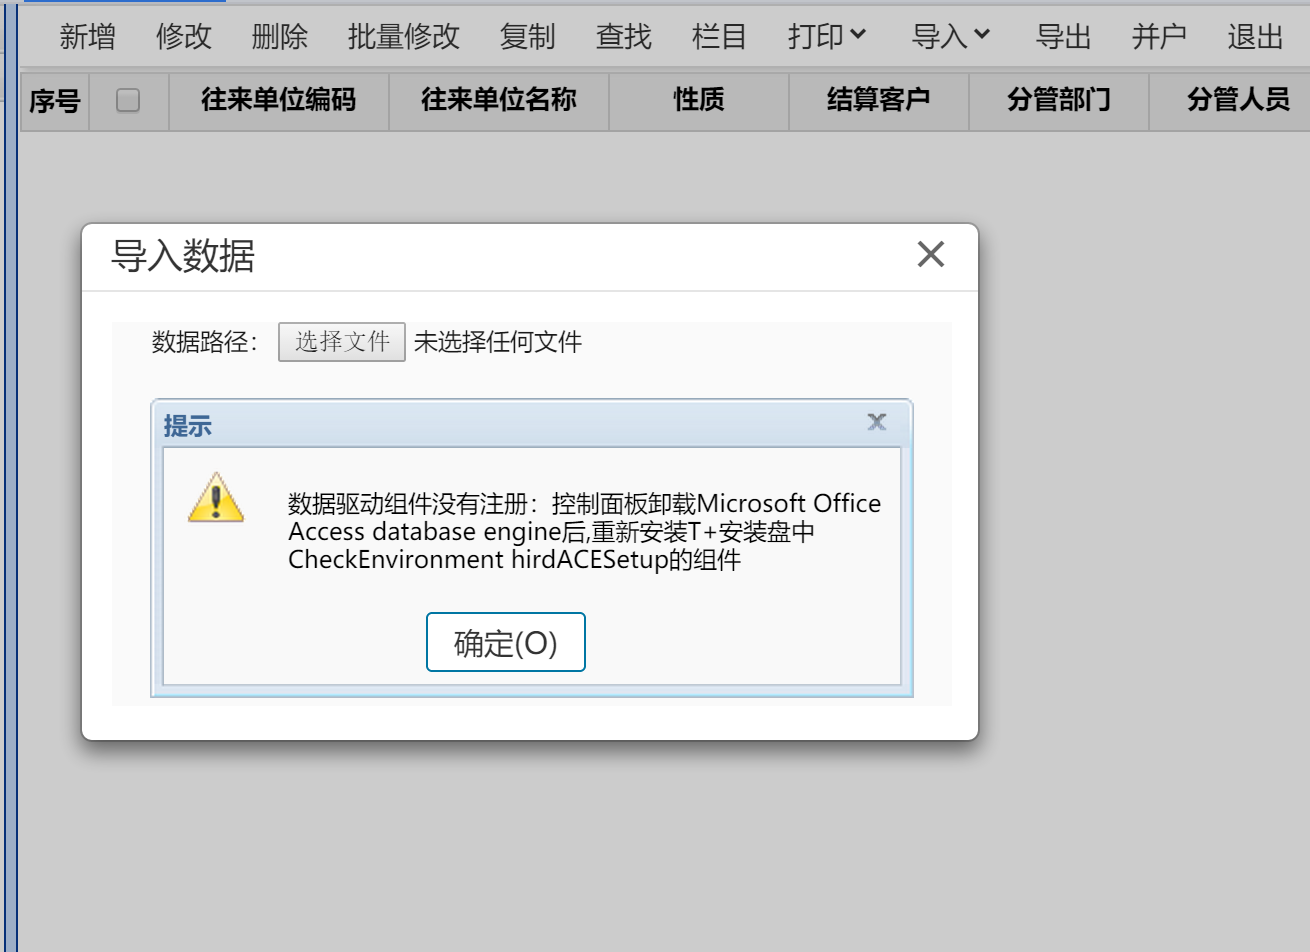Click the 性质 column header
1310x952 pixels.
(x=699, y=100)
